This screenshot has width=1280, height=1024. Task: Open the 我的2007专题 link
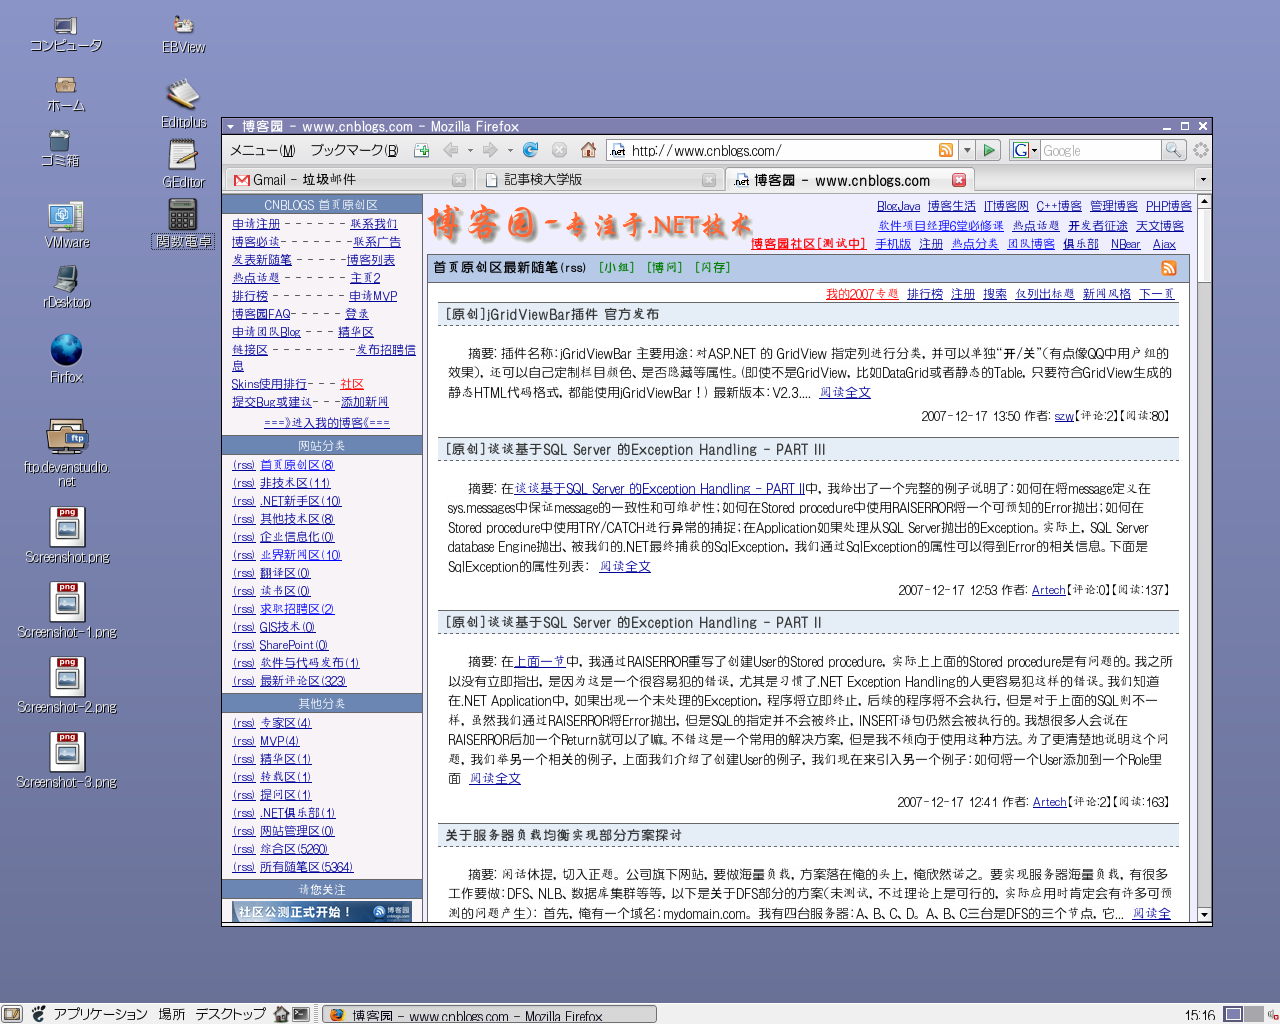pos(862,294)
